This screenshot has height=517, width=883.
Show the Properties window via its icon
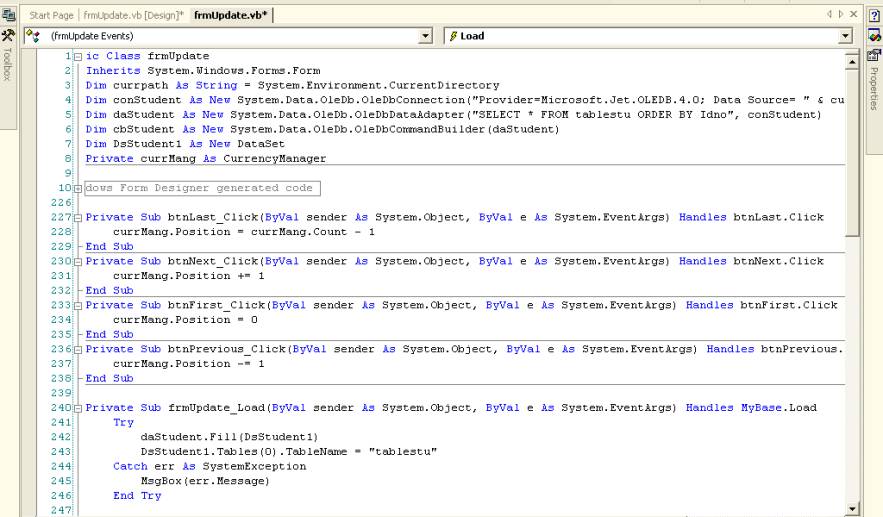click(874, 55)
